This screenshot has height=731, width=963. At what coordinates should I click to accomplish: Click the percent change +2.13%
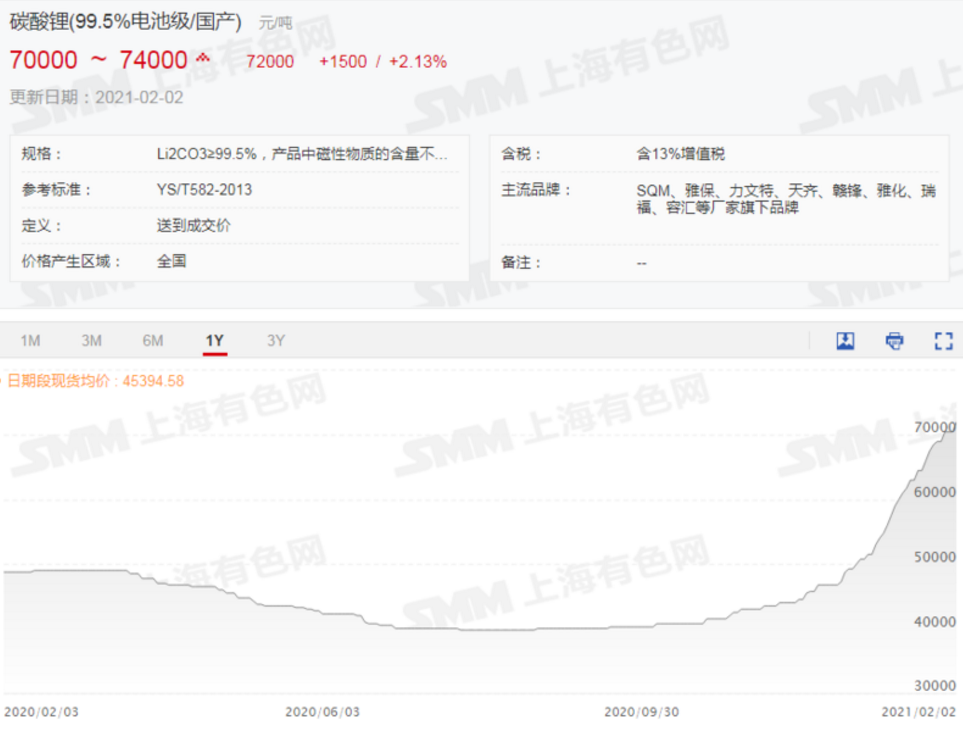(418, 61)
